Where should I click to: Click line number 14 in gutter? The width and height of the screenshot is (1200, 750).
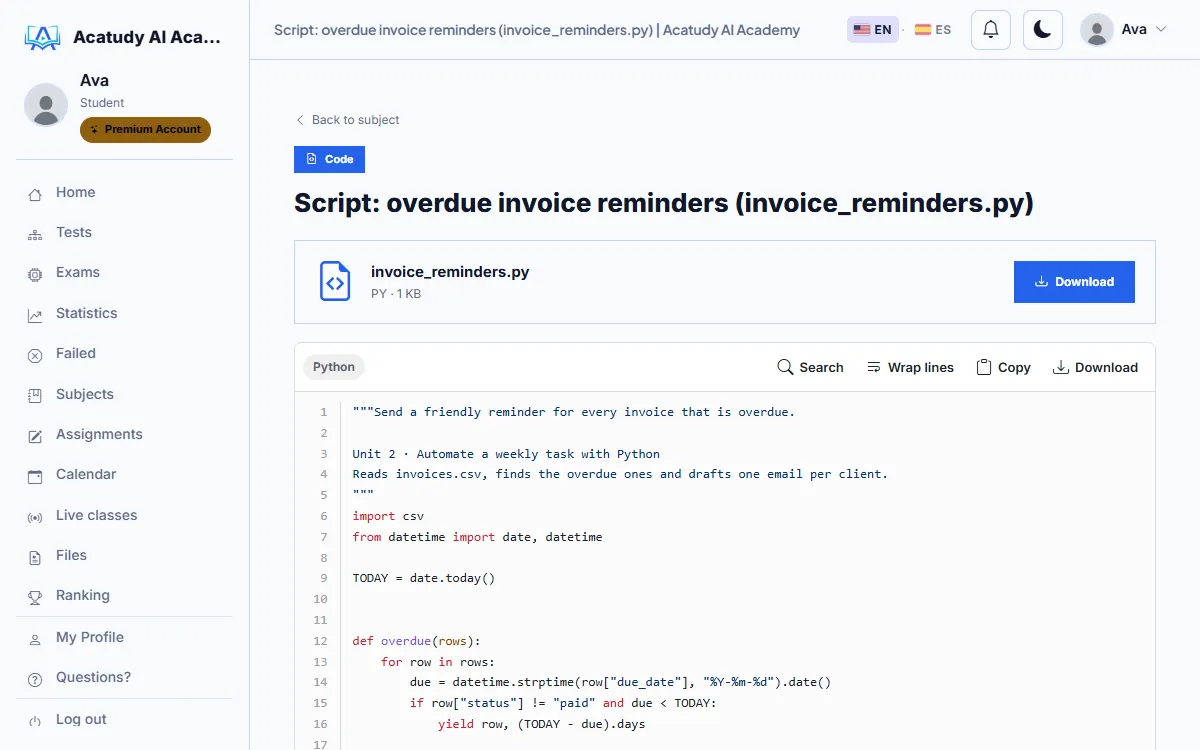coord(320,682)
